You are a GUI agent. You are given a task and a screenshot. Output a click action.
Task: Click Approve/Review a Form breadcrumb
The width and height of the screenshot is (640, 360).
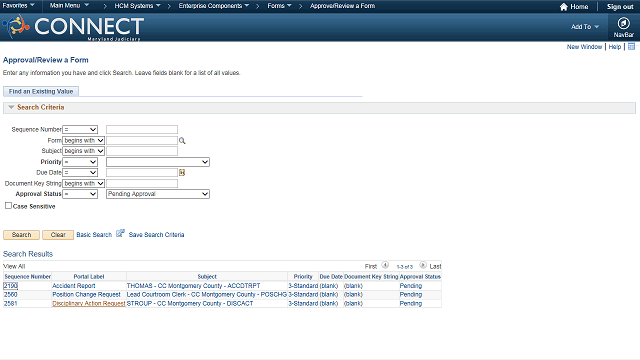coord(342,6)
